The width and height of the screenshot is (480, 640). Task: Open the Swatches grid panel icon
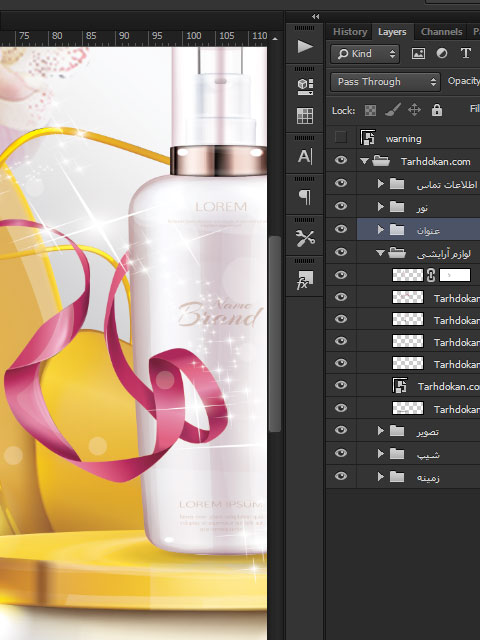[x=305, y=116]
